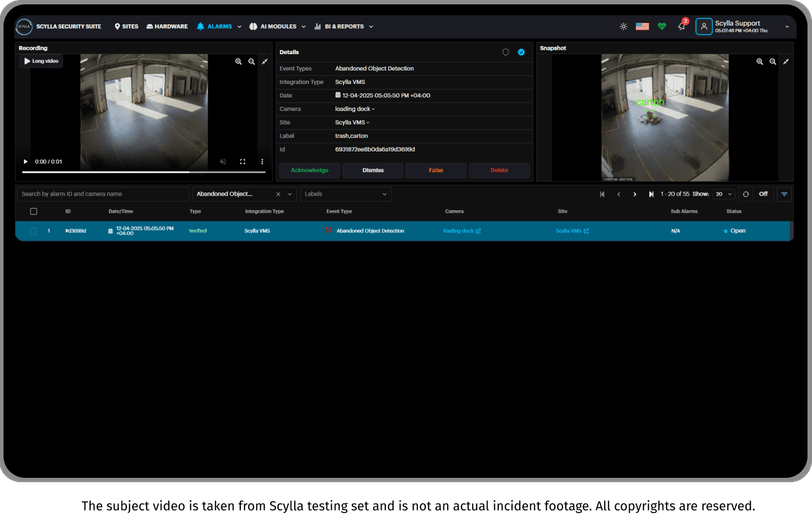Click the Date/Time column header
This screenshot has height=519, width=812.
[121, 211]
